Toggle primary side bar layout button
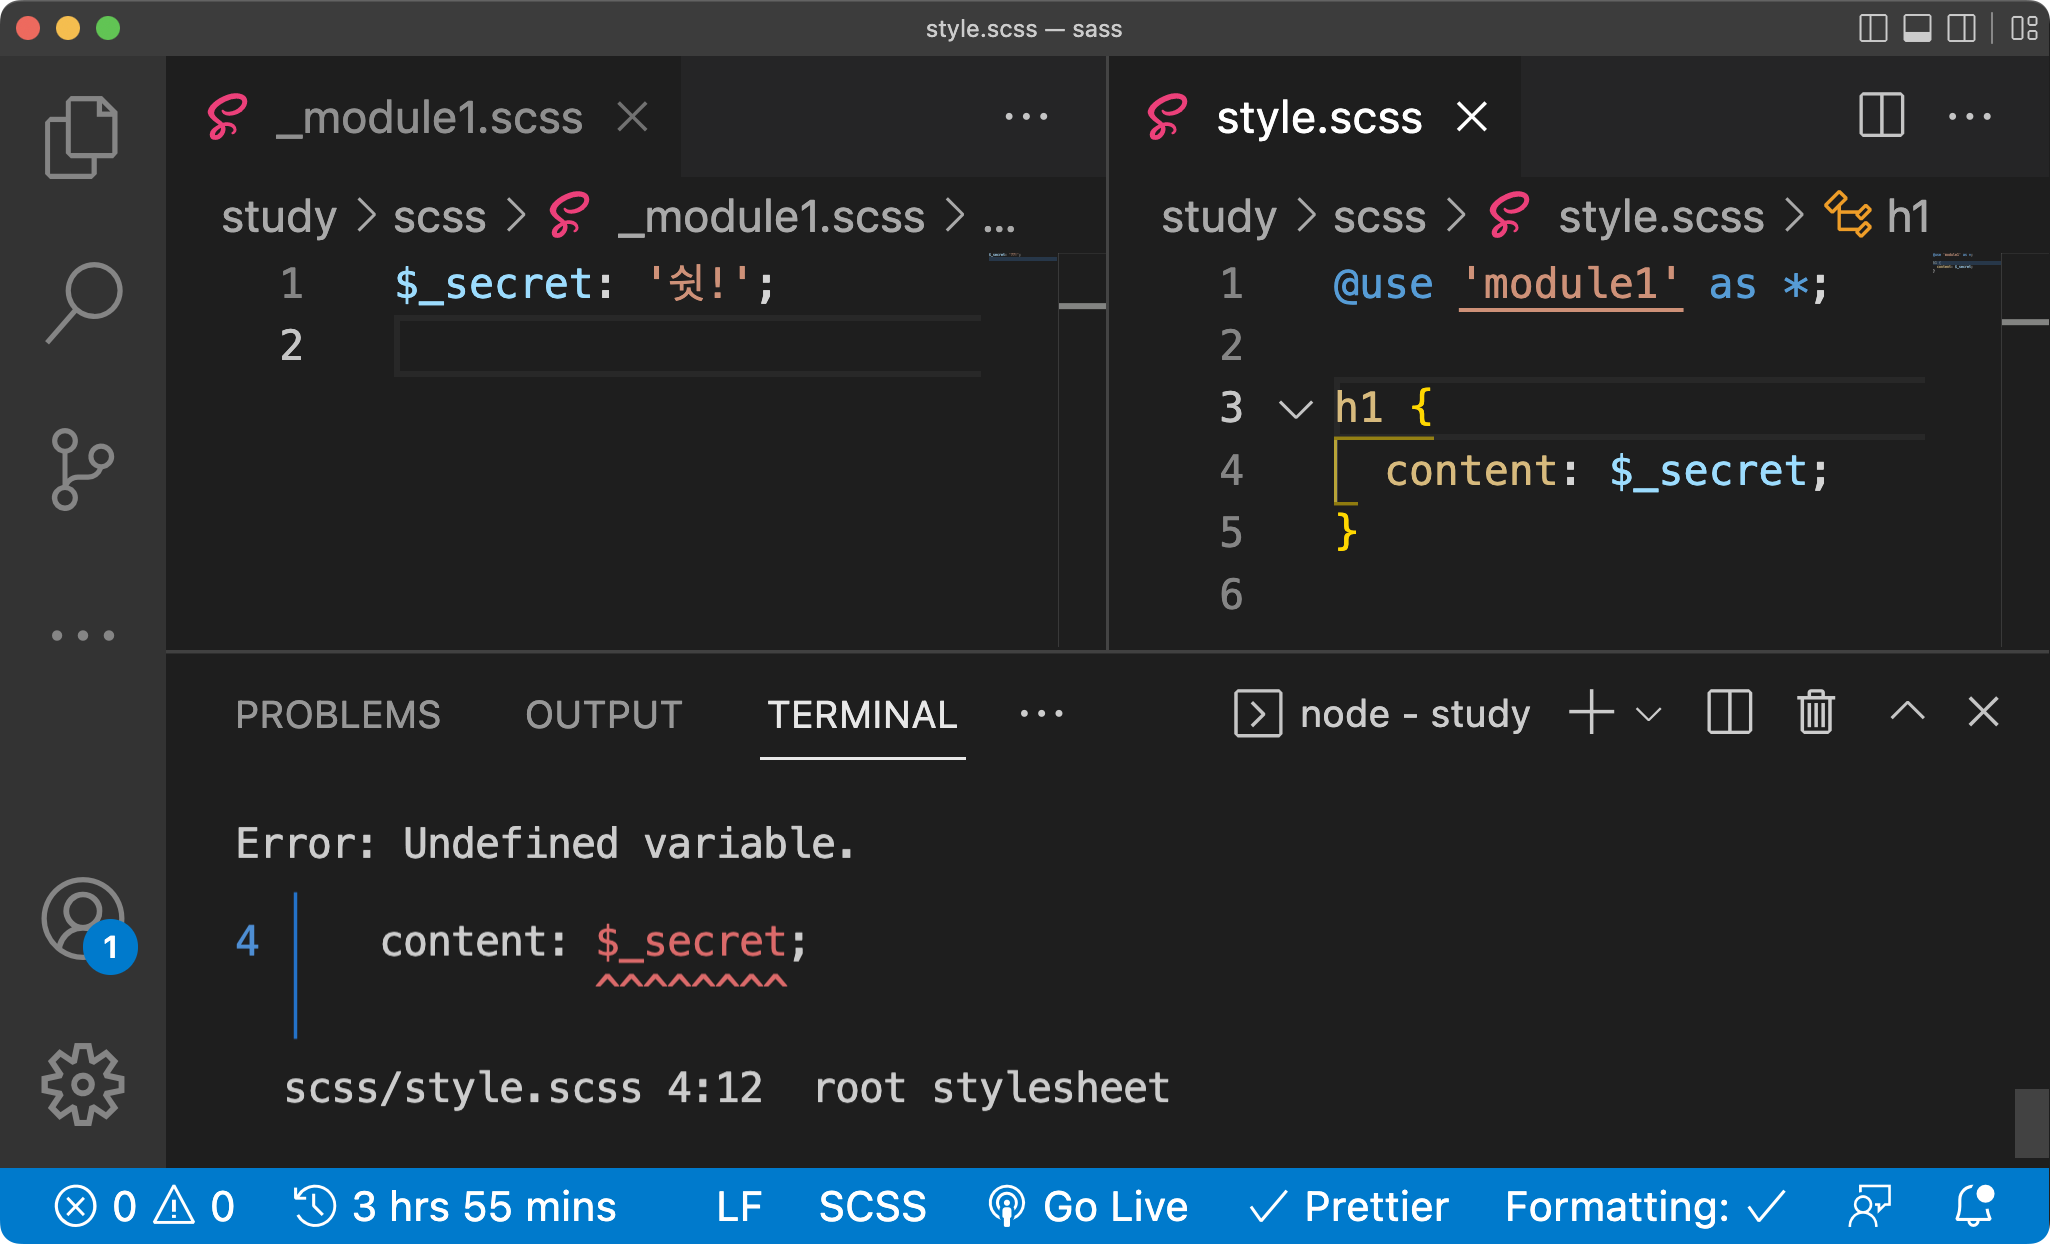Image resolution: width=2050 pixels, height=1244 pixels. 1872,28
